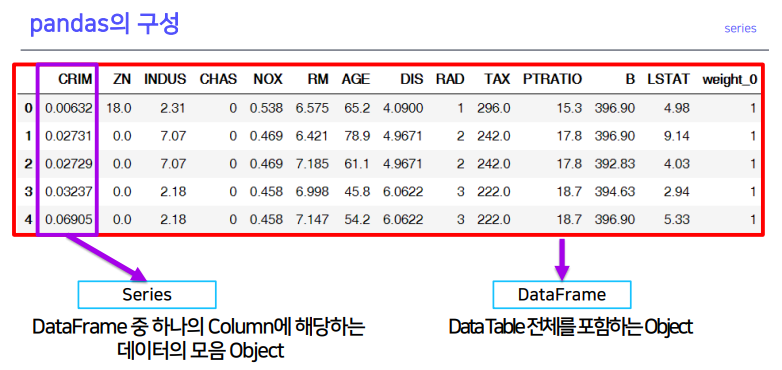The width and height of the screenshot is (782, 370).
Task: Click row index 2 in the index column
Action: tap(28, 164)
